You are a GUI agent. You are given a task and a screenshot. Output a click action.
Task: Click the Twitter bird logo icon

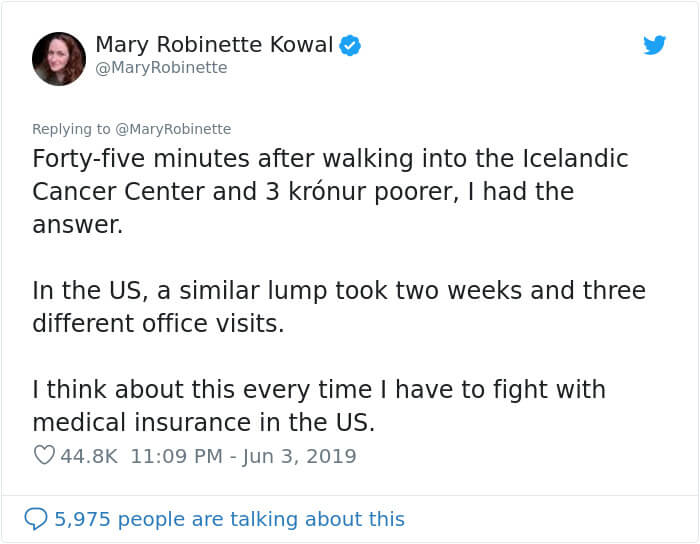tap(654, 45)
